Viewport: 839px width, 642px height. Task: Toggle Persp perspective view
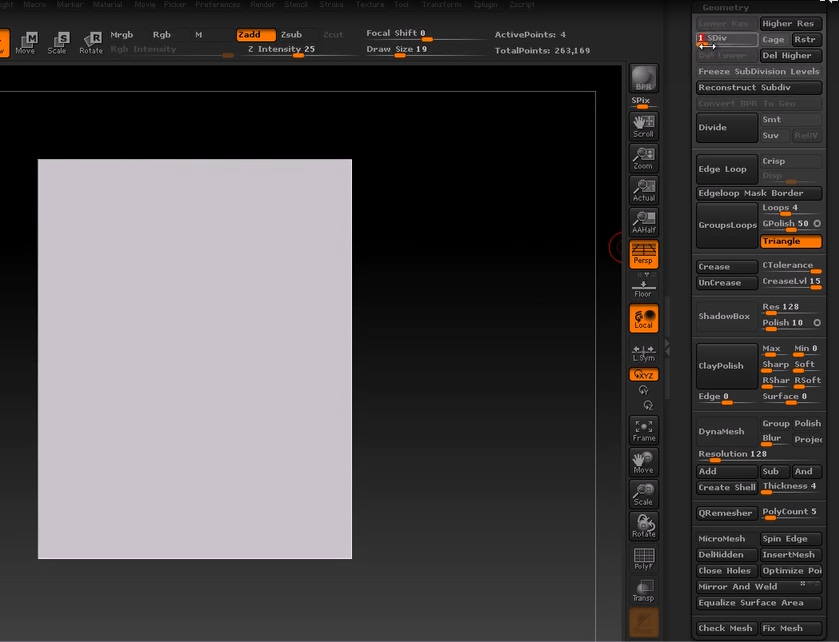[x=644, y=254]
